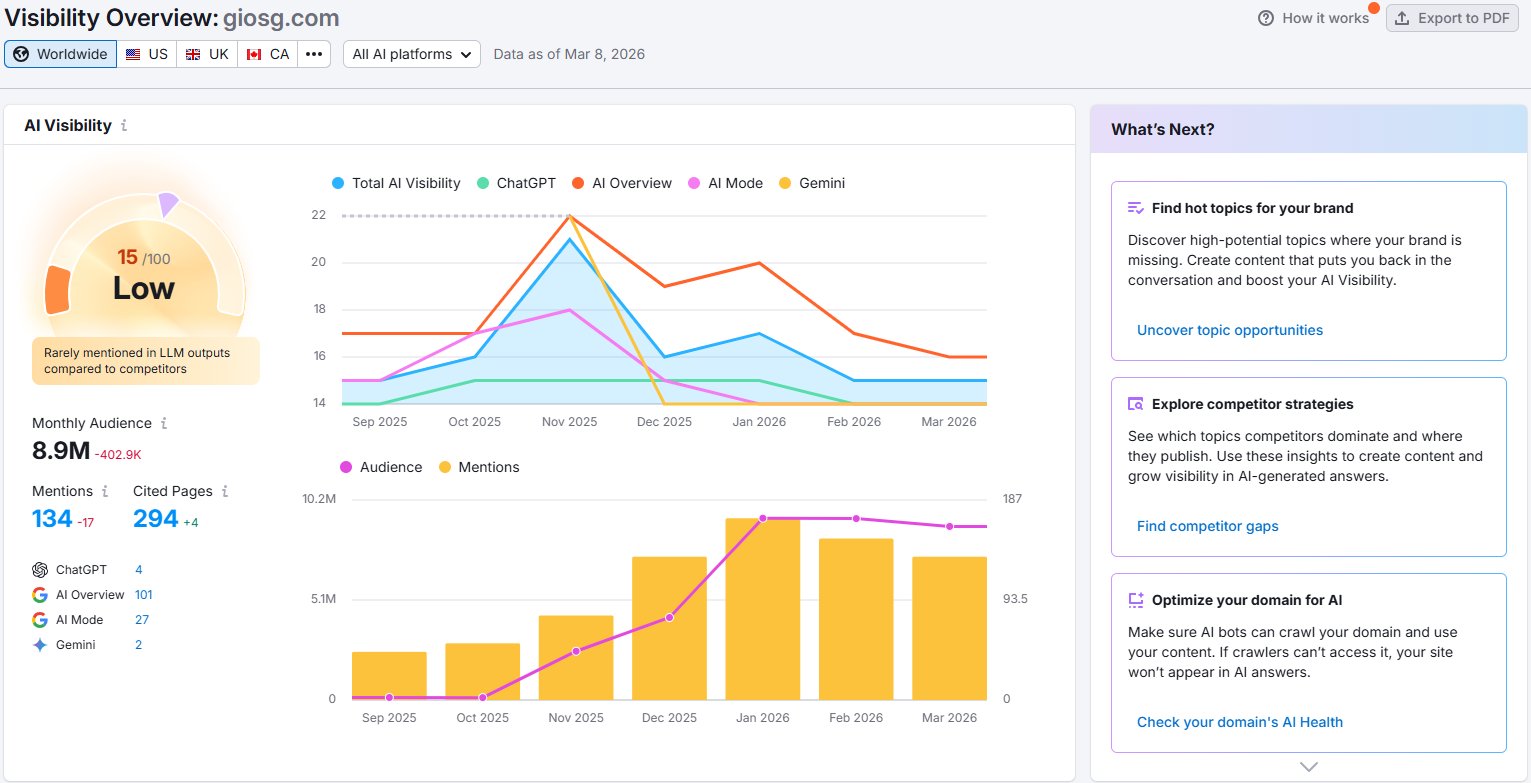The image size is (1531, 783).
Task: Click the Jan 2026 mentions bar
Action: tap(763, 608)
